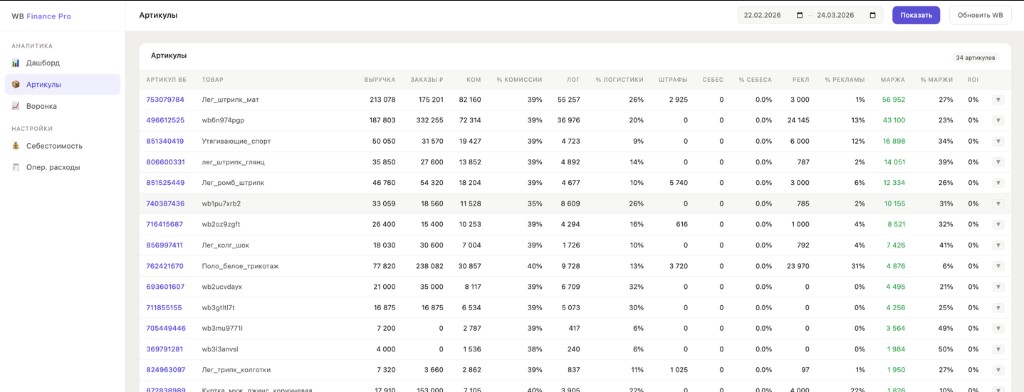The height and width of the screenshot is (392, 1024).
Task: Expand row 716415687 details arrow
Action: [x=998, y=224]
